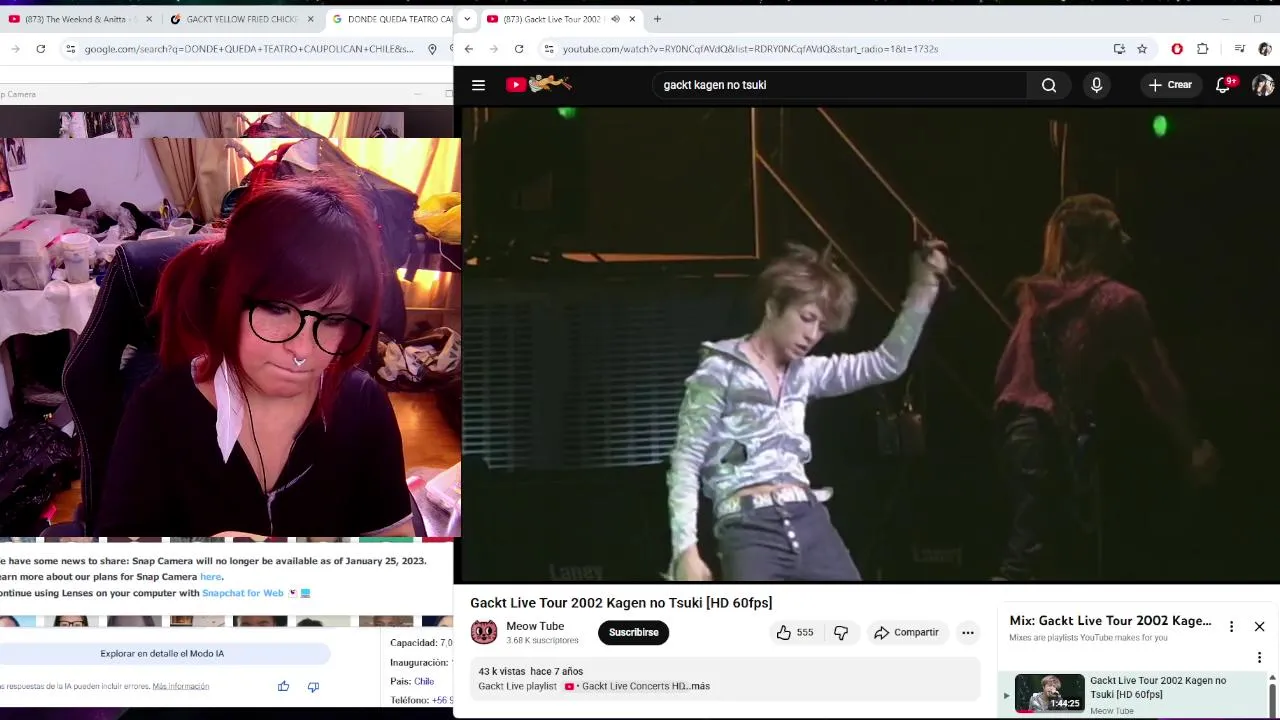Screen dimensions: 1280x720
Task: Open a new tab in YouTube window
Action: (657, 19)
